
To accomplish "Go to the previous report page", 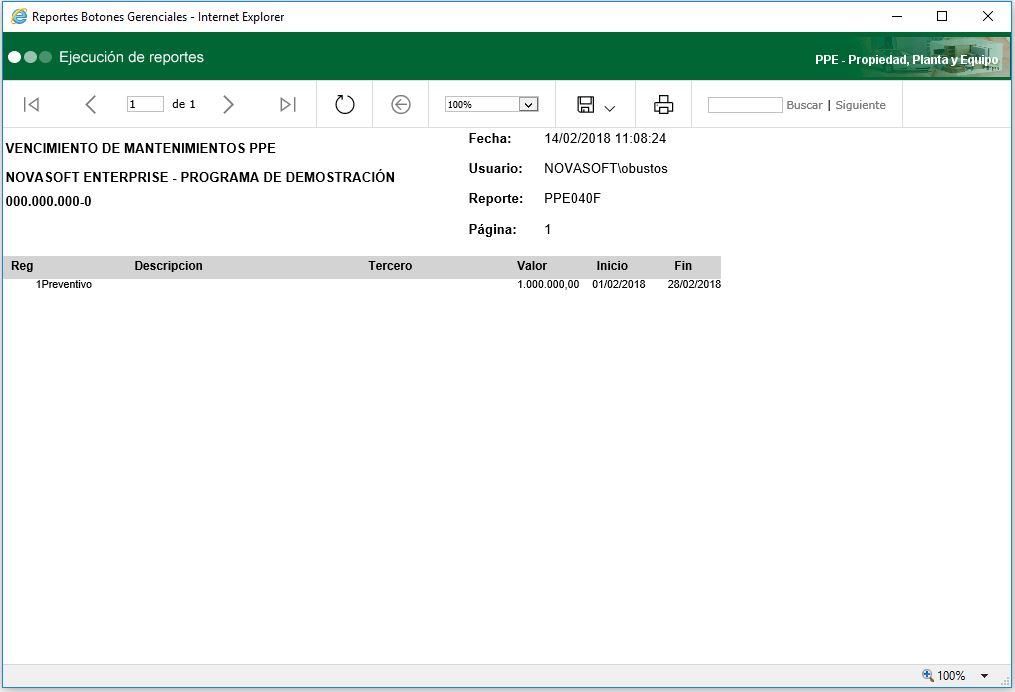I will click(91, 104).
